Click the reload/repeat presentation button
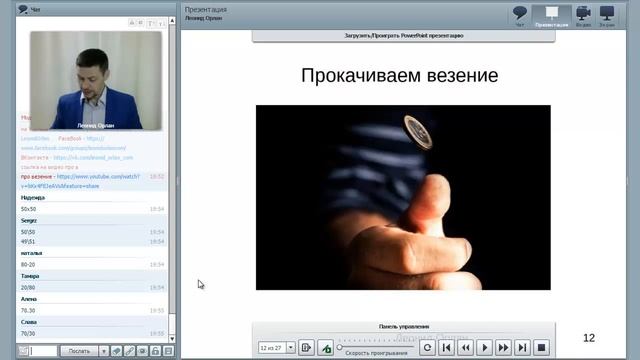 427,348
